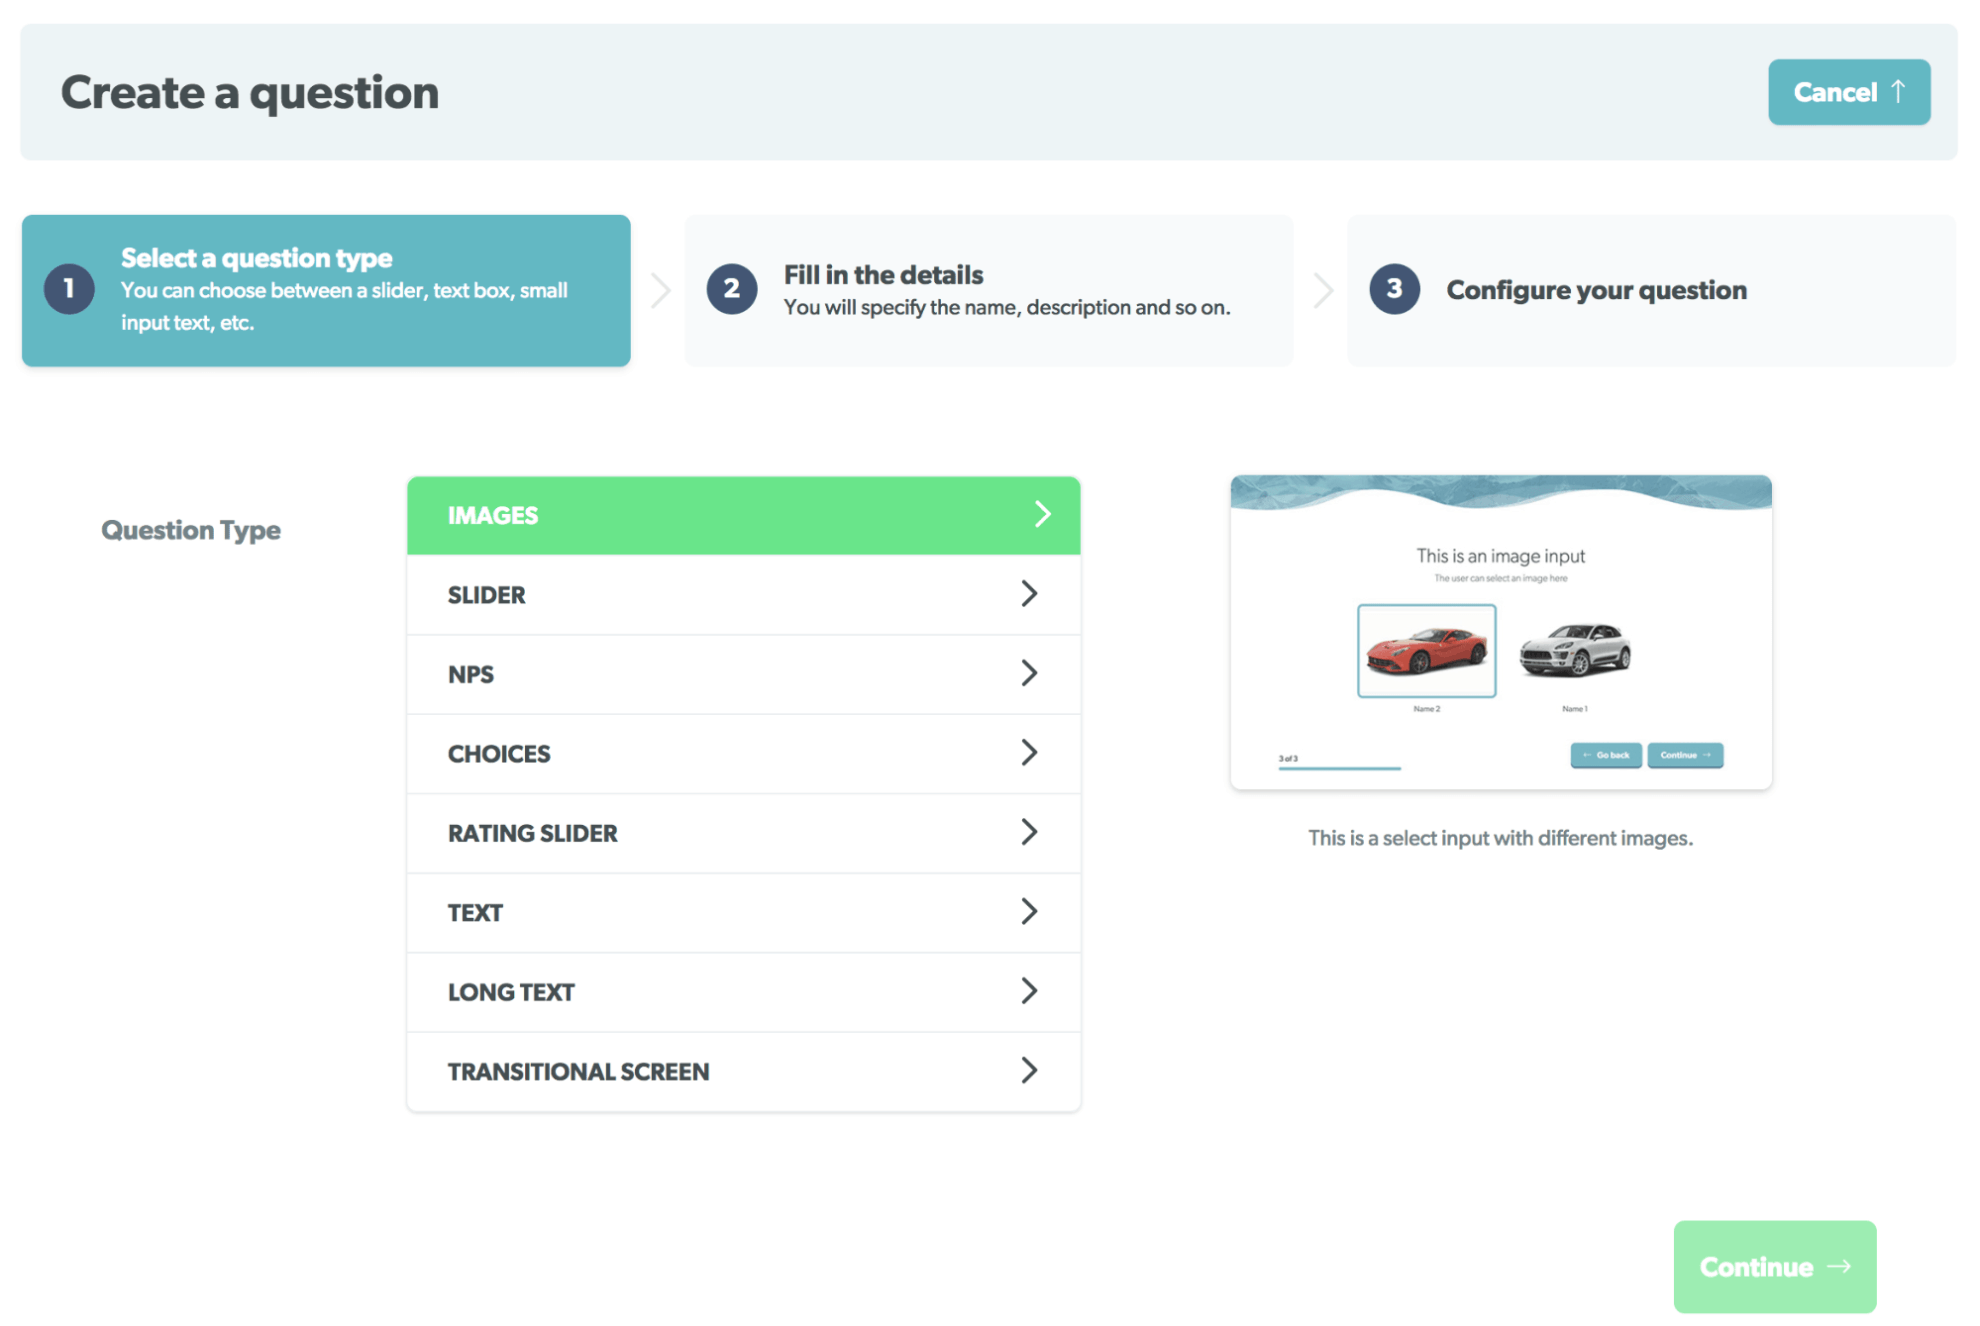The width and height of the screenshot is (1980, 1326).
Task: Expand the SLIDER question type options
Action: [743, 594]
